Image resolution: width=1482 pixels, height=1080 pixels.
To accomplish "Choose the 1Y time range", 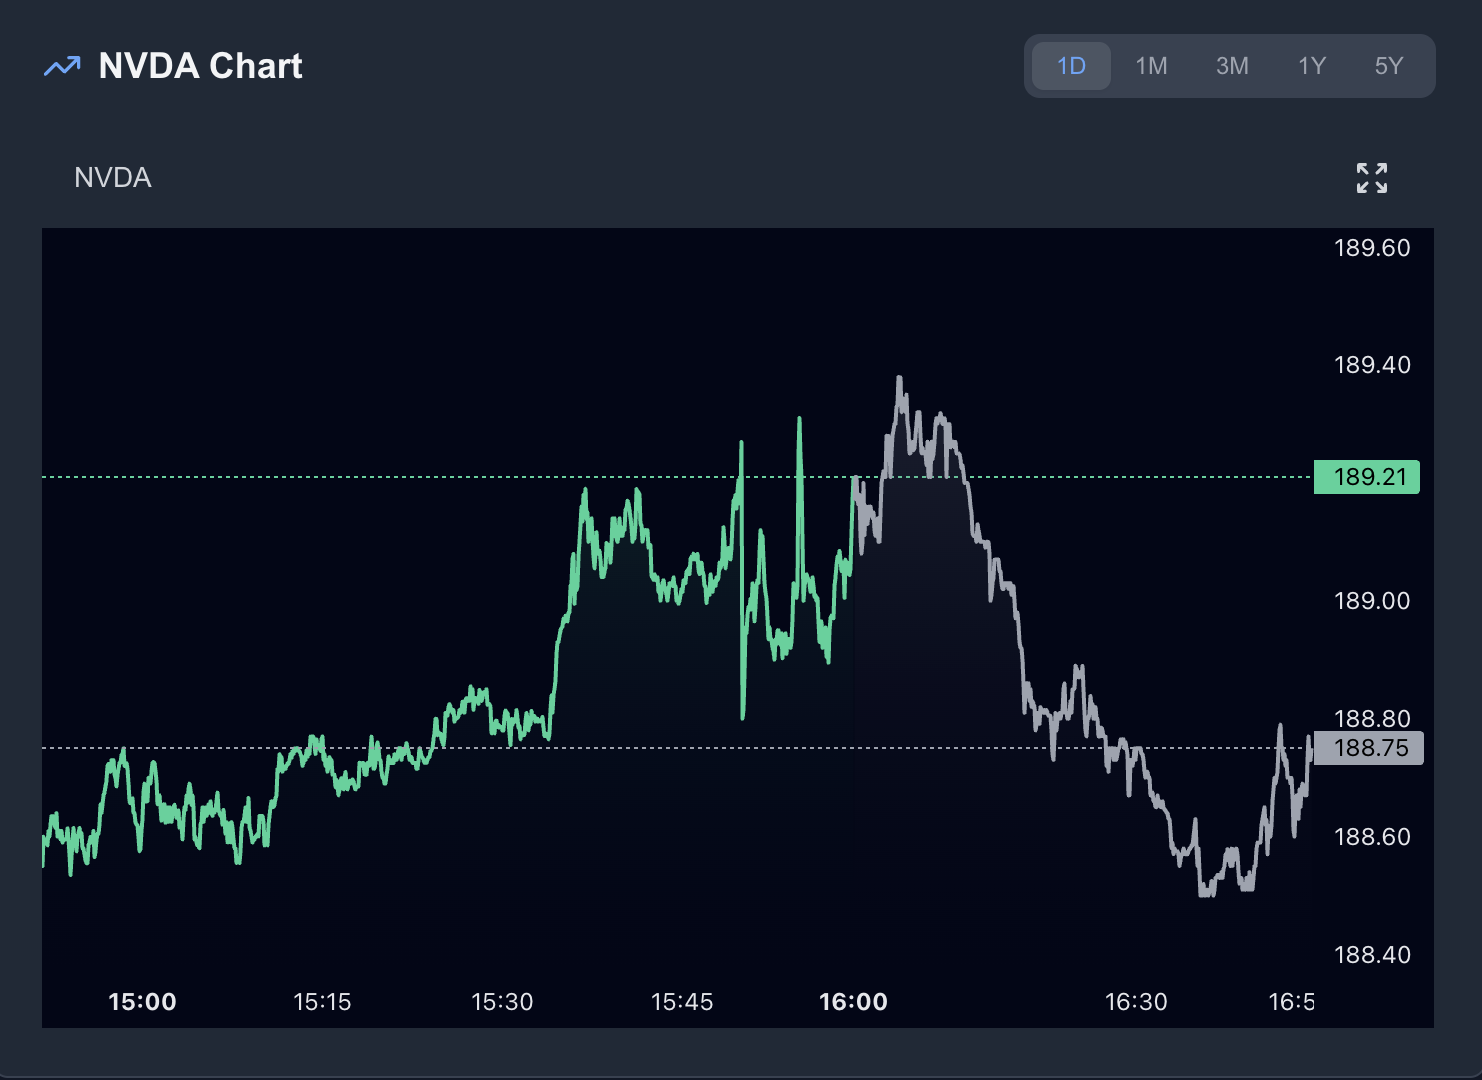I will [1311, 65].
